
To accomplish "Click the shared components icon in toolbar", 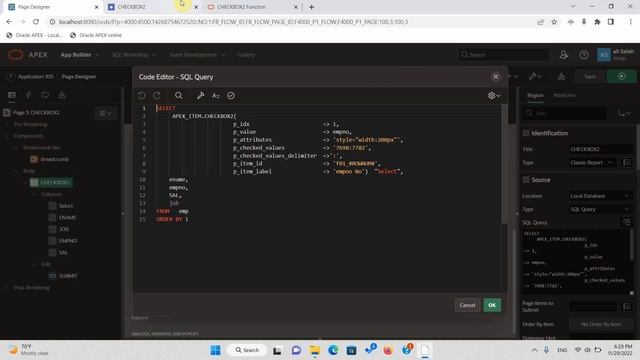I will [x=561, y=77].
